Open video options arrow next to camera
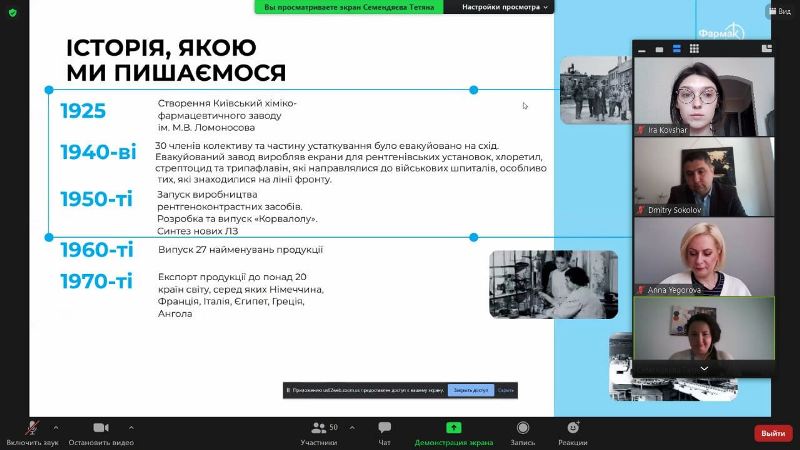 [131, 428]
